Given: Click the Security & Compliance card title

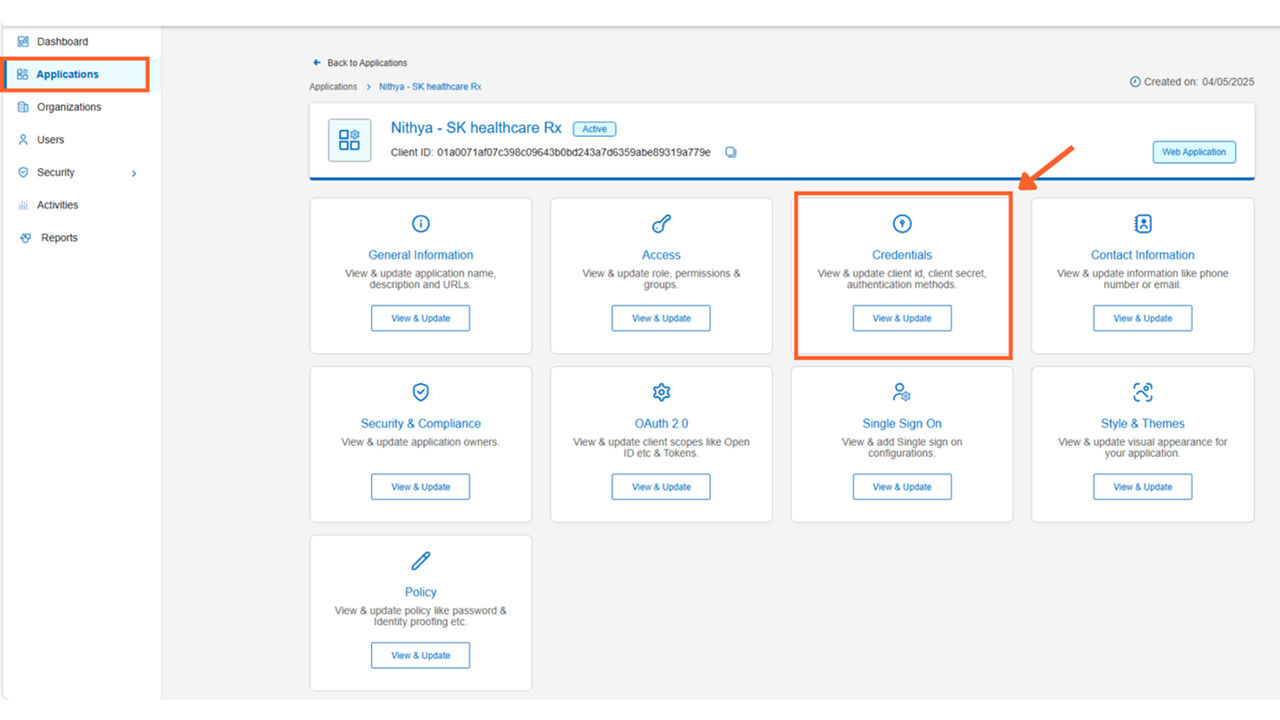Looking at the screenshot, I should point(421,424).
